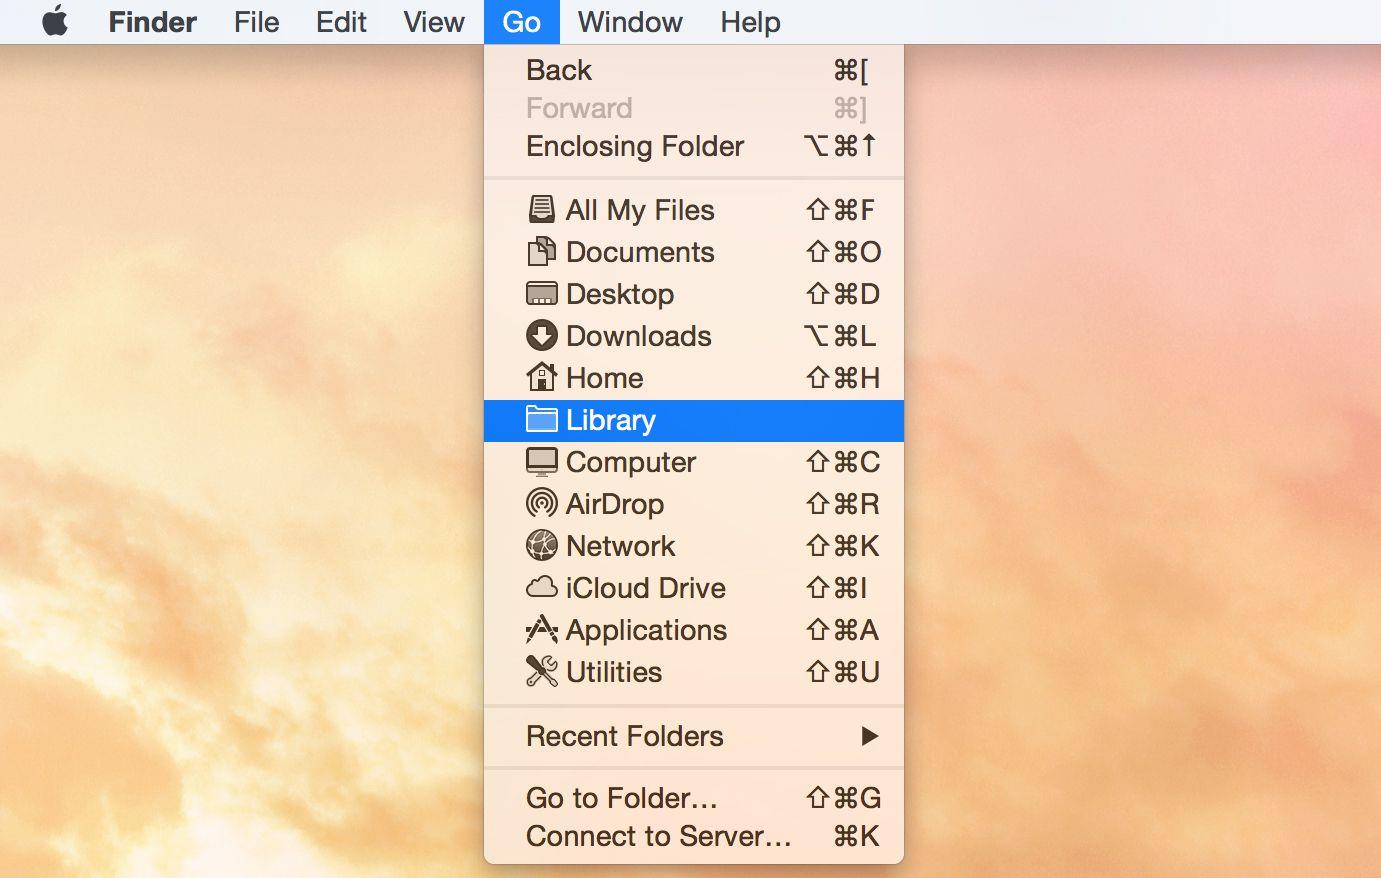The height and width of the screenshot is (878, 1381).
Task: Select the AirDrop label
Action: (615, 504)
